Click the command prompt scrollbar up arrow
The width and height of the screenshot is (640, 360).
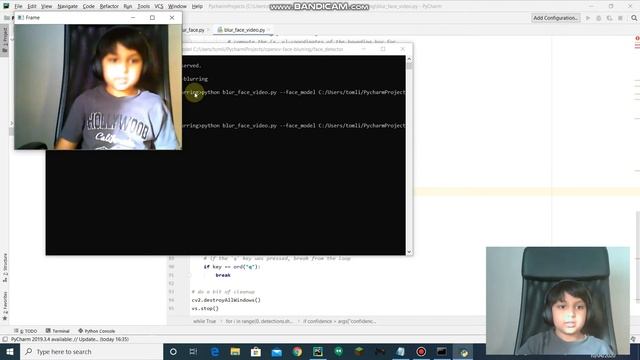click(409, 59)
